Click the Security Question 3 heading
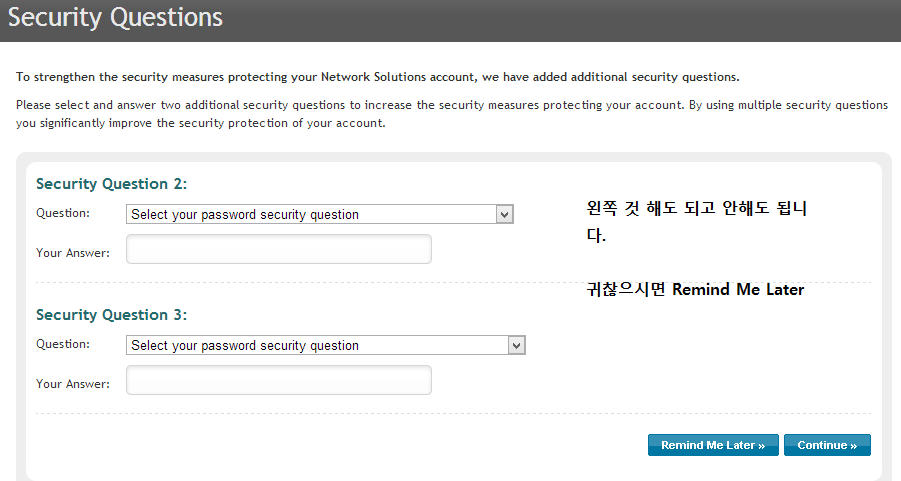The height and width of the screenshot is (481, 901). tap(112, 315)
